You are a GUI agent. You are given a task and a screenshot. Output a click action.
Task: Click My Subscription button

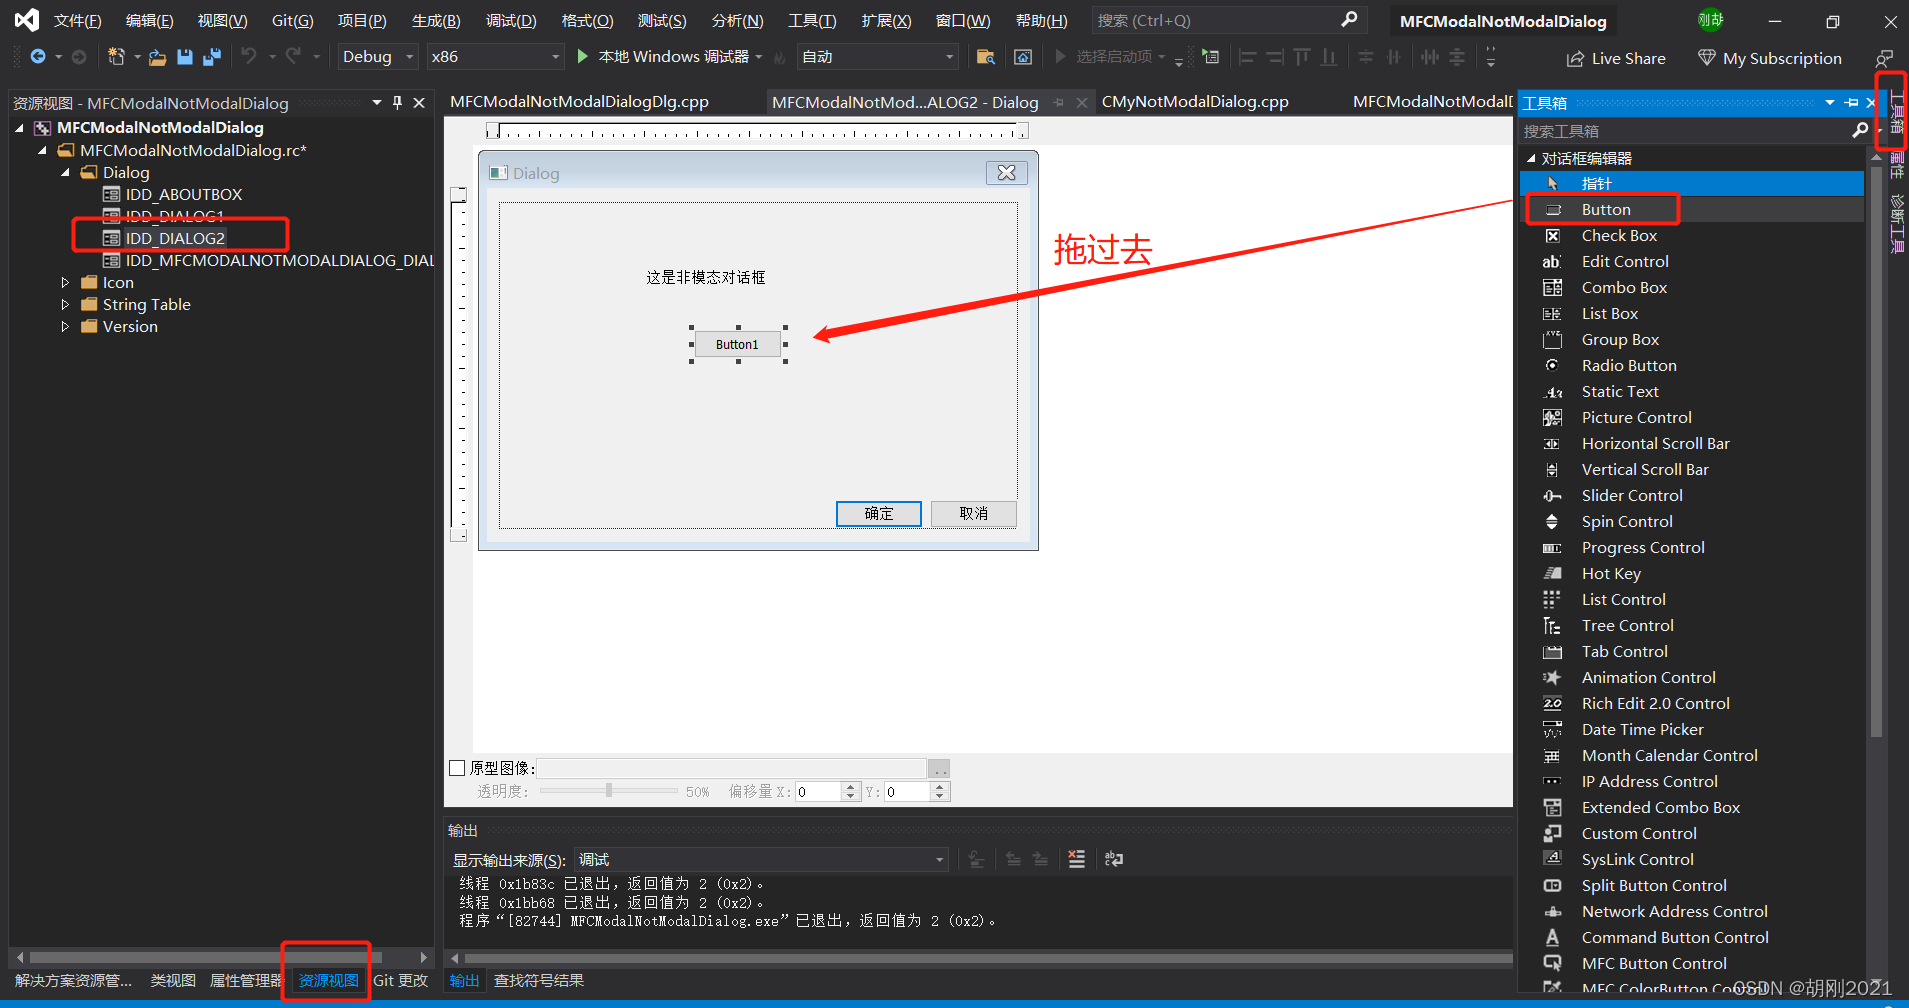click(1770, 58)
